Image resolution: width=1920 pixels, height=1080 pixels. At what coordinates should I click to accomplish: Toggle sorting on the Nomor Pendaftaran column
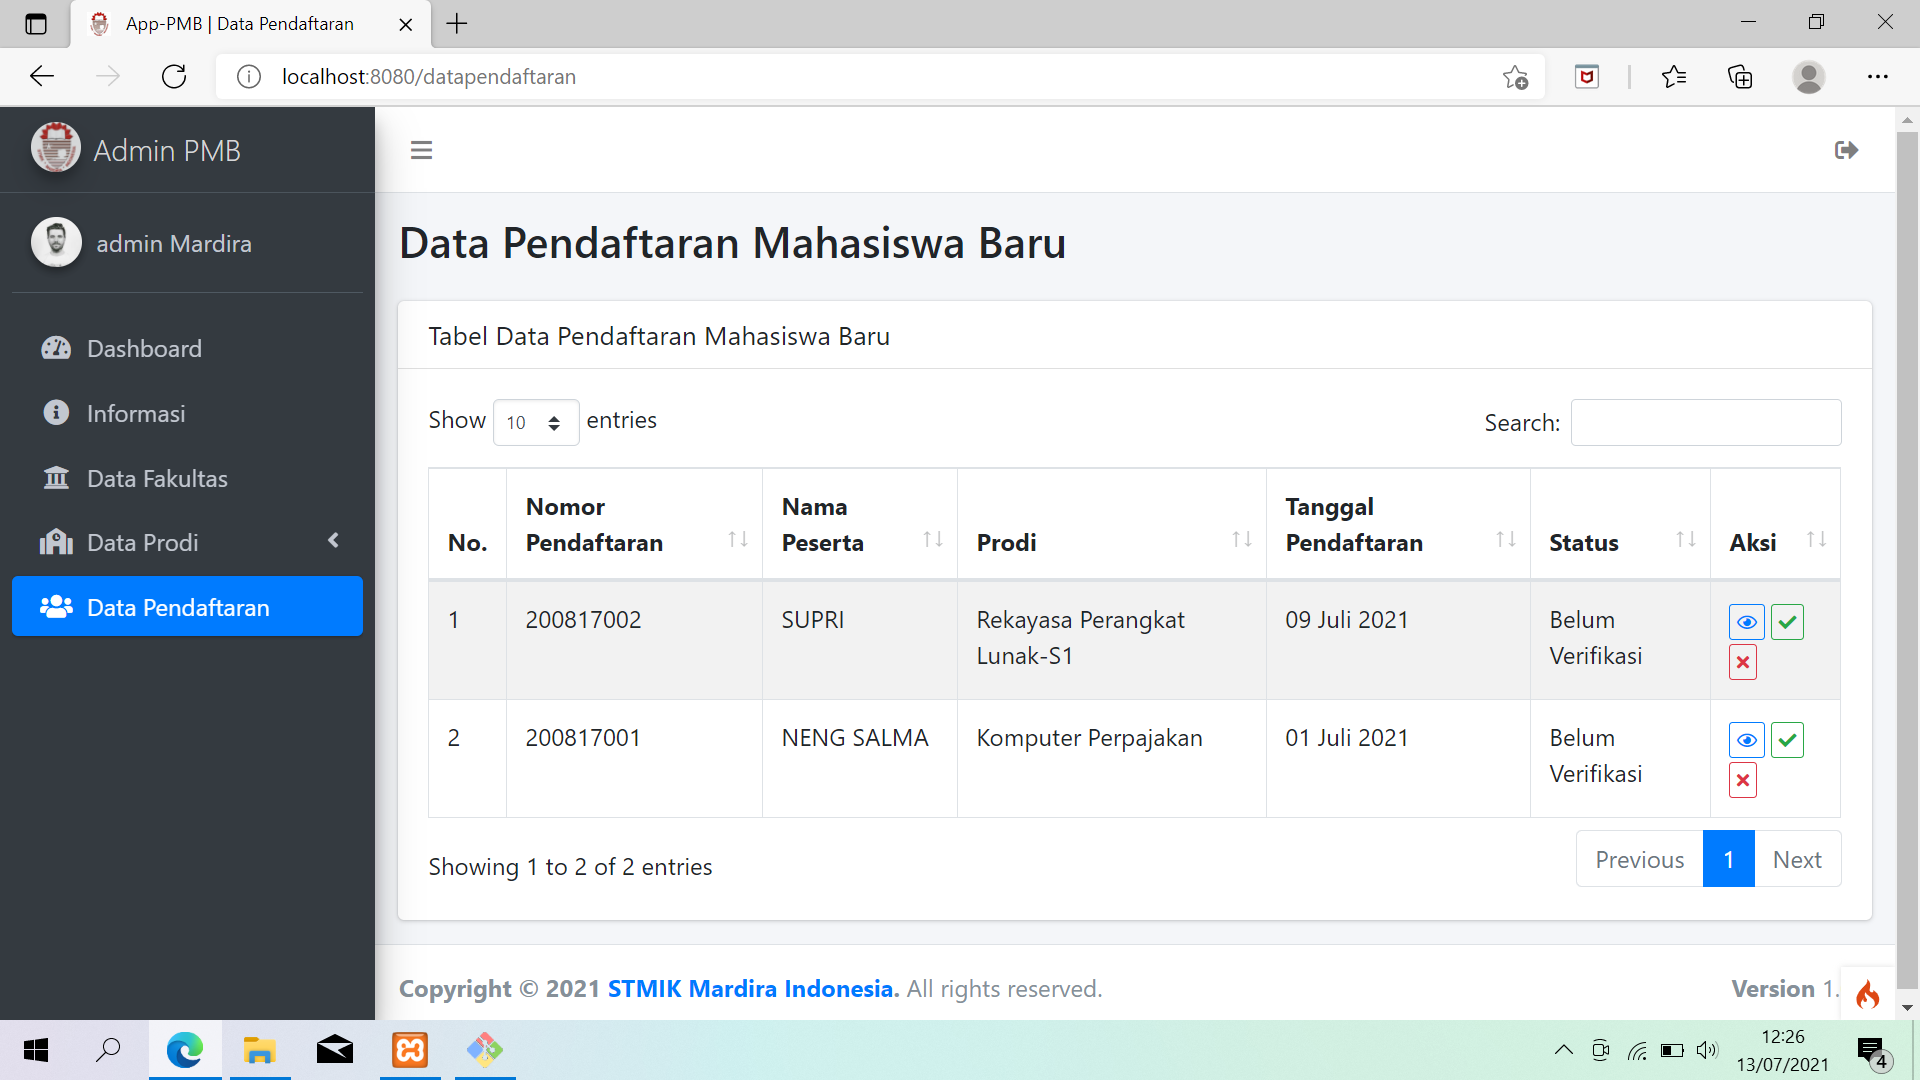737,540
